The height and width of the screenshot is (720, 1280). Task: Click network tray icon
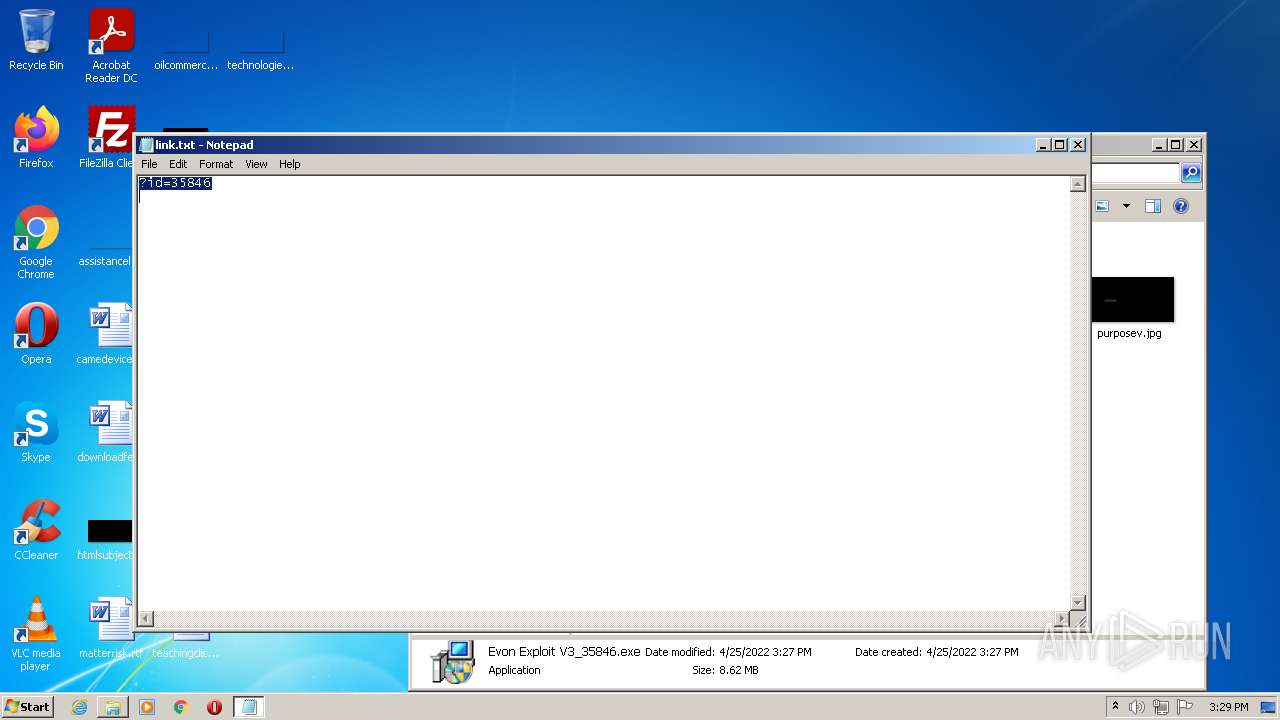[1161, 707]
